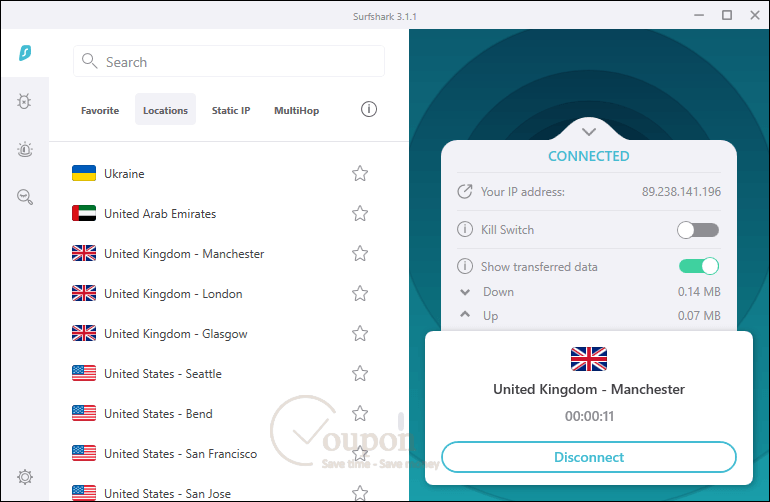Click the IP address 89.238.141.196
The image size is (770, 502).
(681, 192)
